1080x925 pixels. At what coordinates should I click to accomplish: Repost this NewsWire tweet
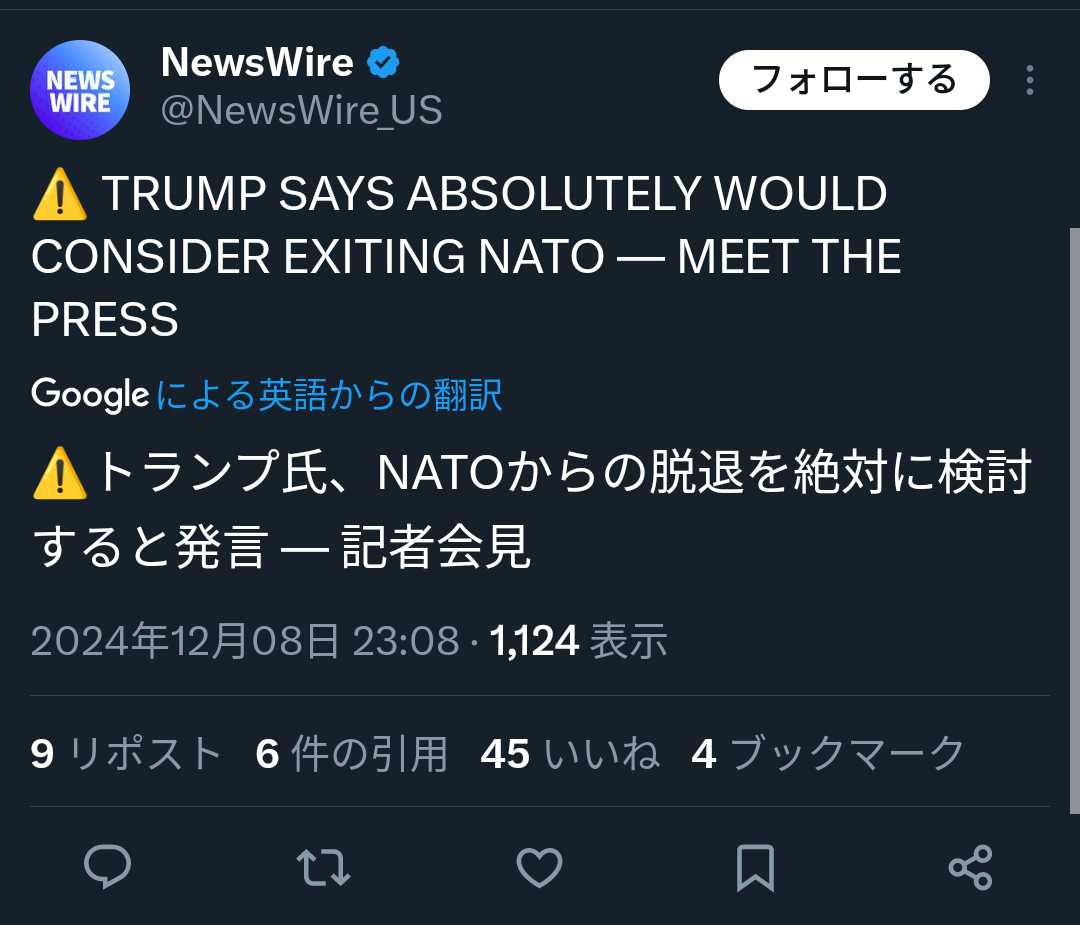(x=324, y=866)
